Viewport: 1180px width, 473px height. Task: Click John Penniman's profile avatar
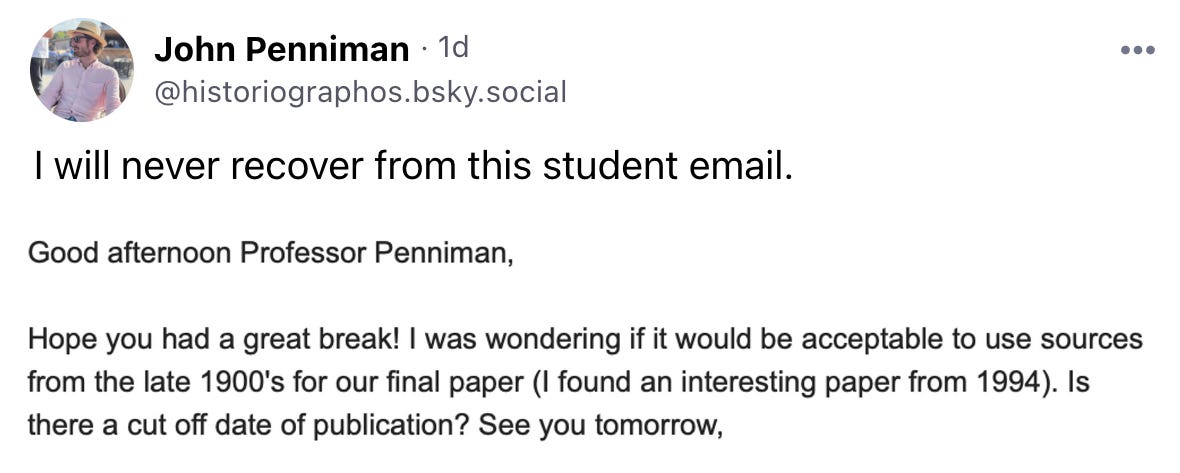tap(82, 69)
